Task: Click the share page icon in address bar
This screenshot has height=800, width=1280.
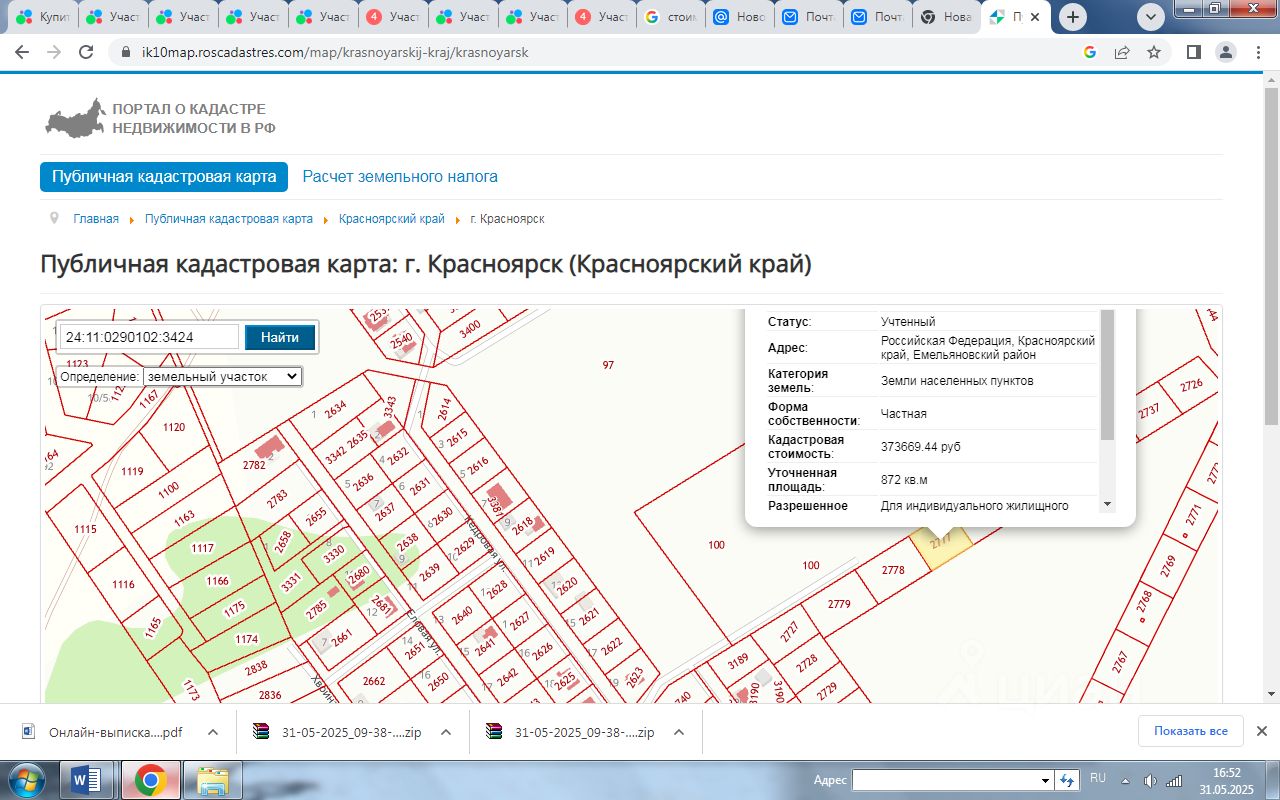Action: pos(1122,52)
